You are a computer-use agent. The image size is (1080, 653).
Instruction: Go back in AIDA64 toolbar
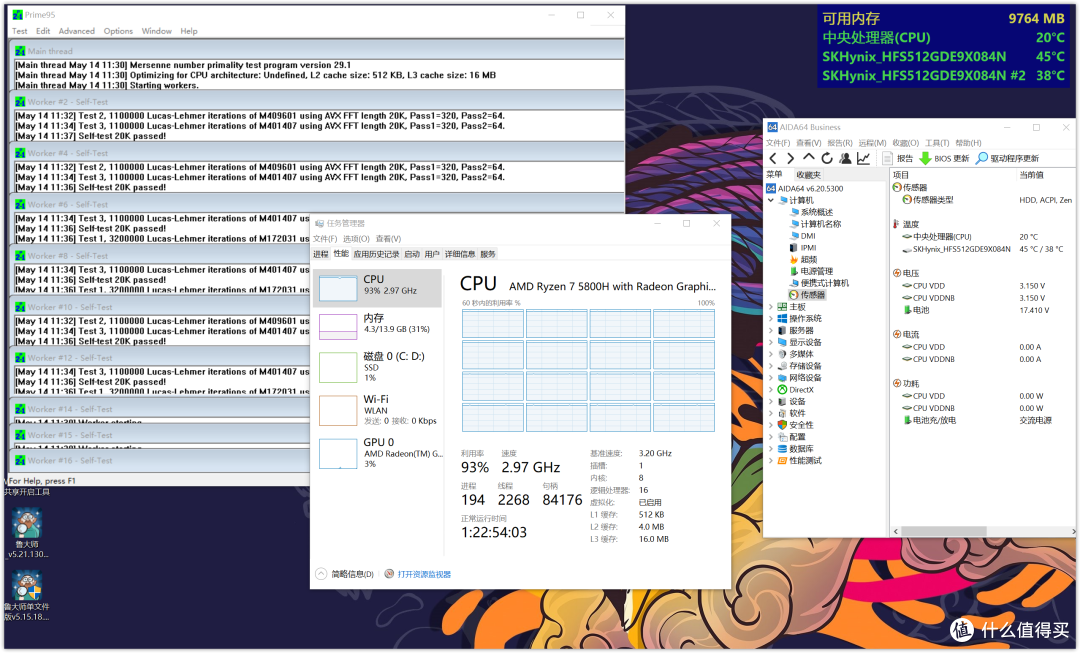773,158
